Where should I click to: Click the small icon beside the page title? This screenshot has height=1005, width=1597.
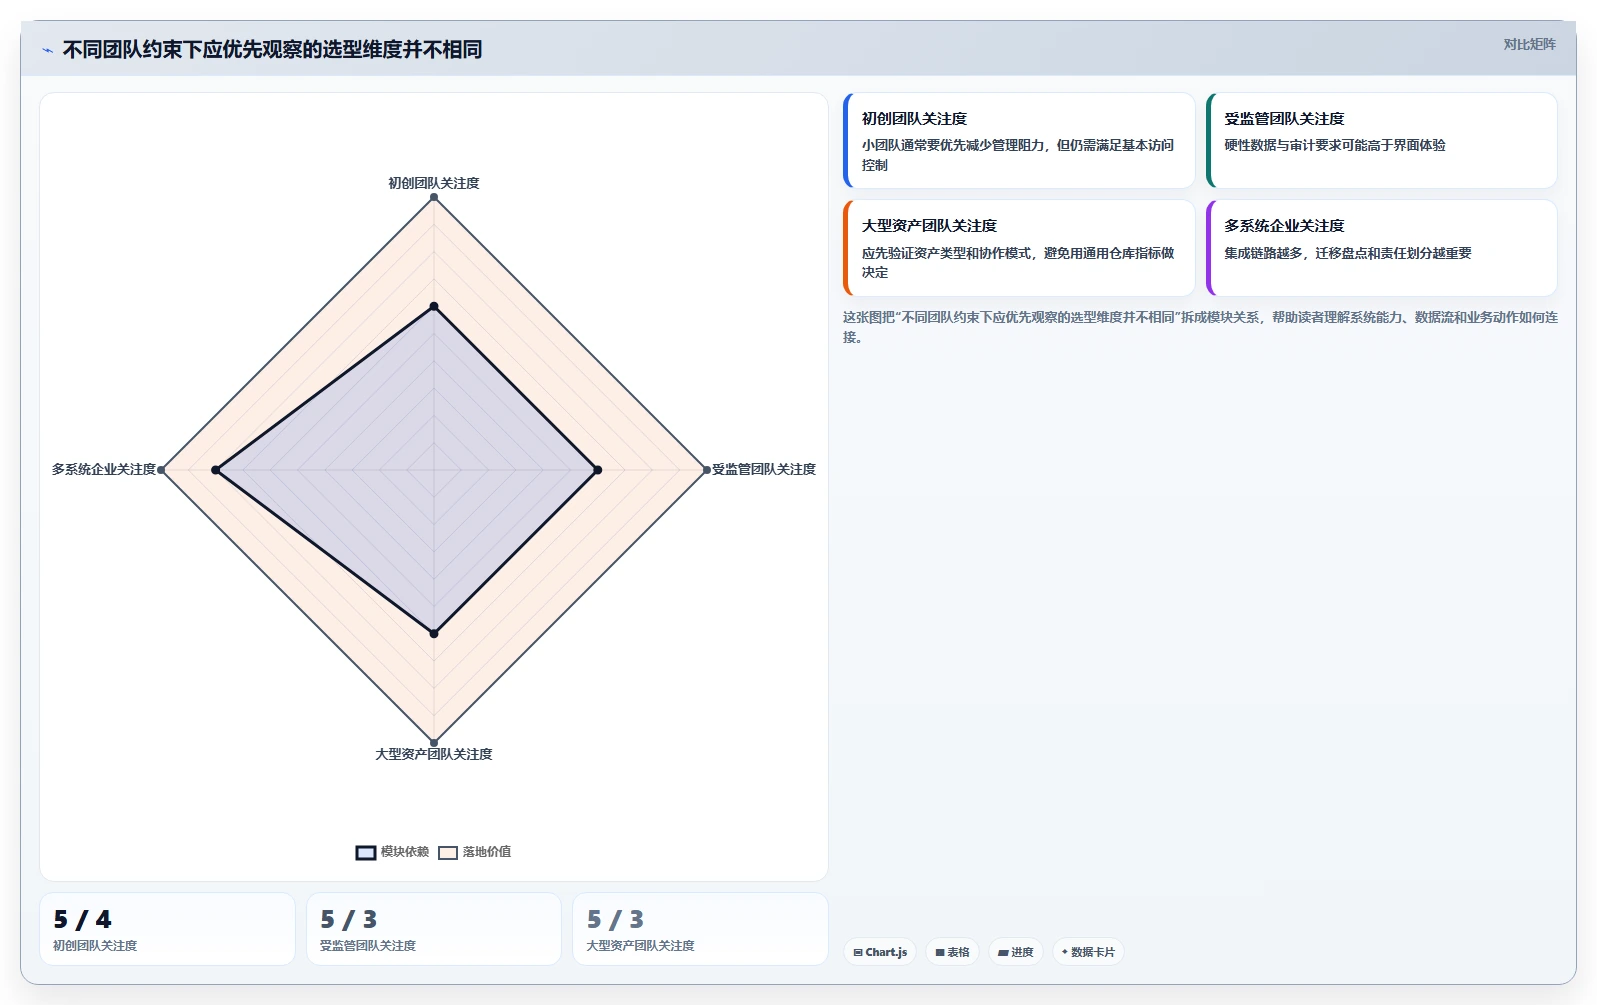47,50
